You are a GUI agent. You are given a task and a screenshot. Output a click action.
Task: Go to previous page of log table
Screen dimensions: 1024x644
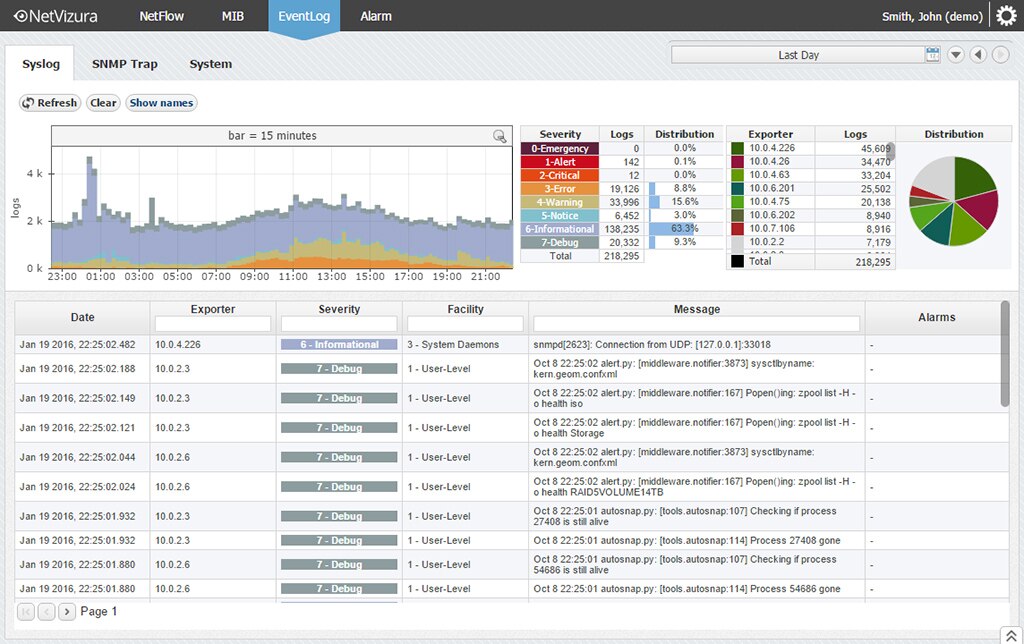[x=46, y=611]
